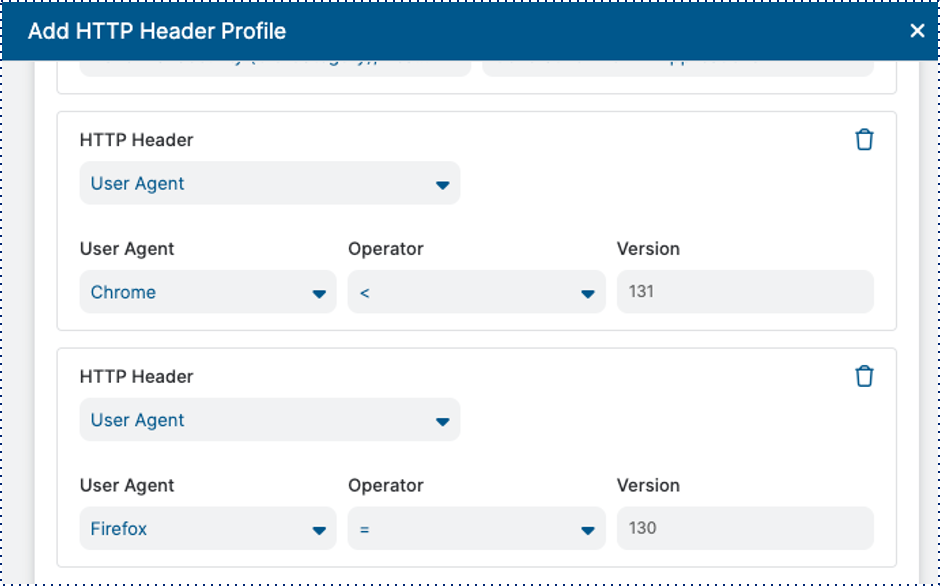The width and height of the screenshot is (940, 586).
Task: Click the Add HTTP Header Profile title
Action: [157, 31]
